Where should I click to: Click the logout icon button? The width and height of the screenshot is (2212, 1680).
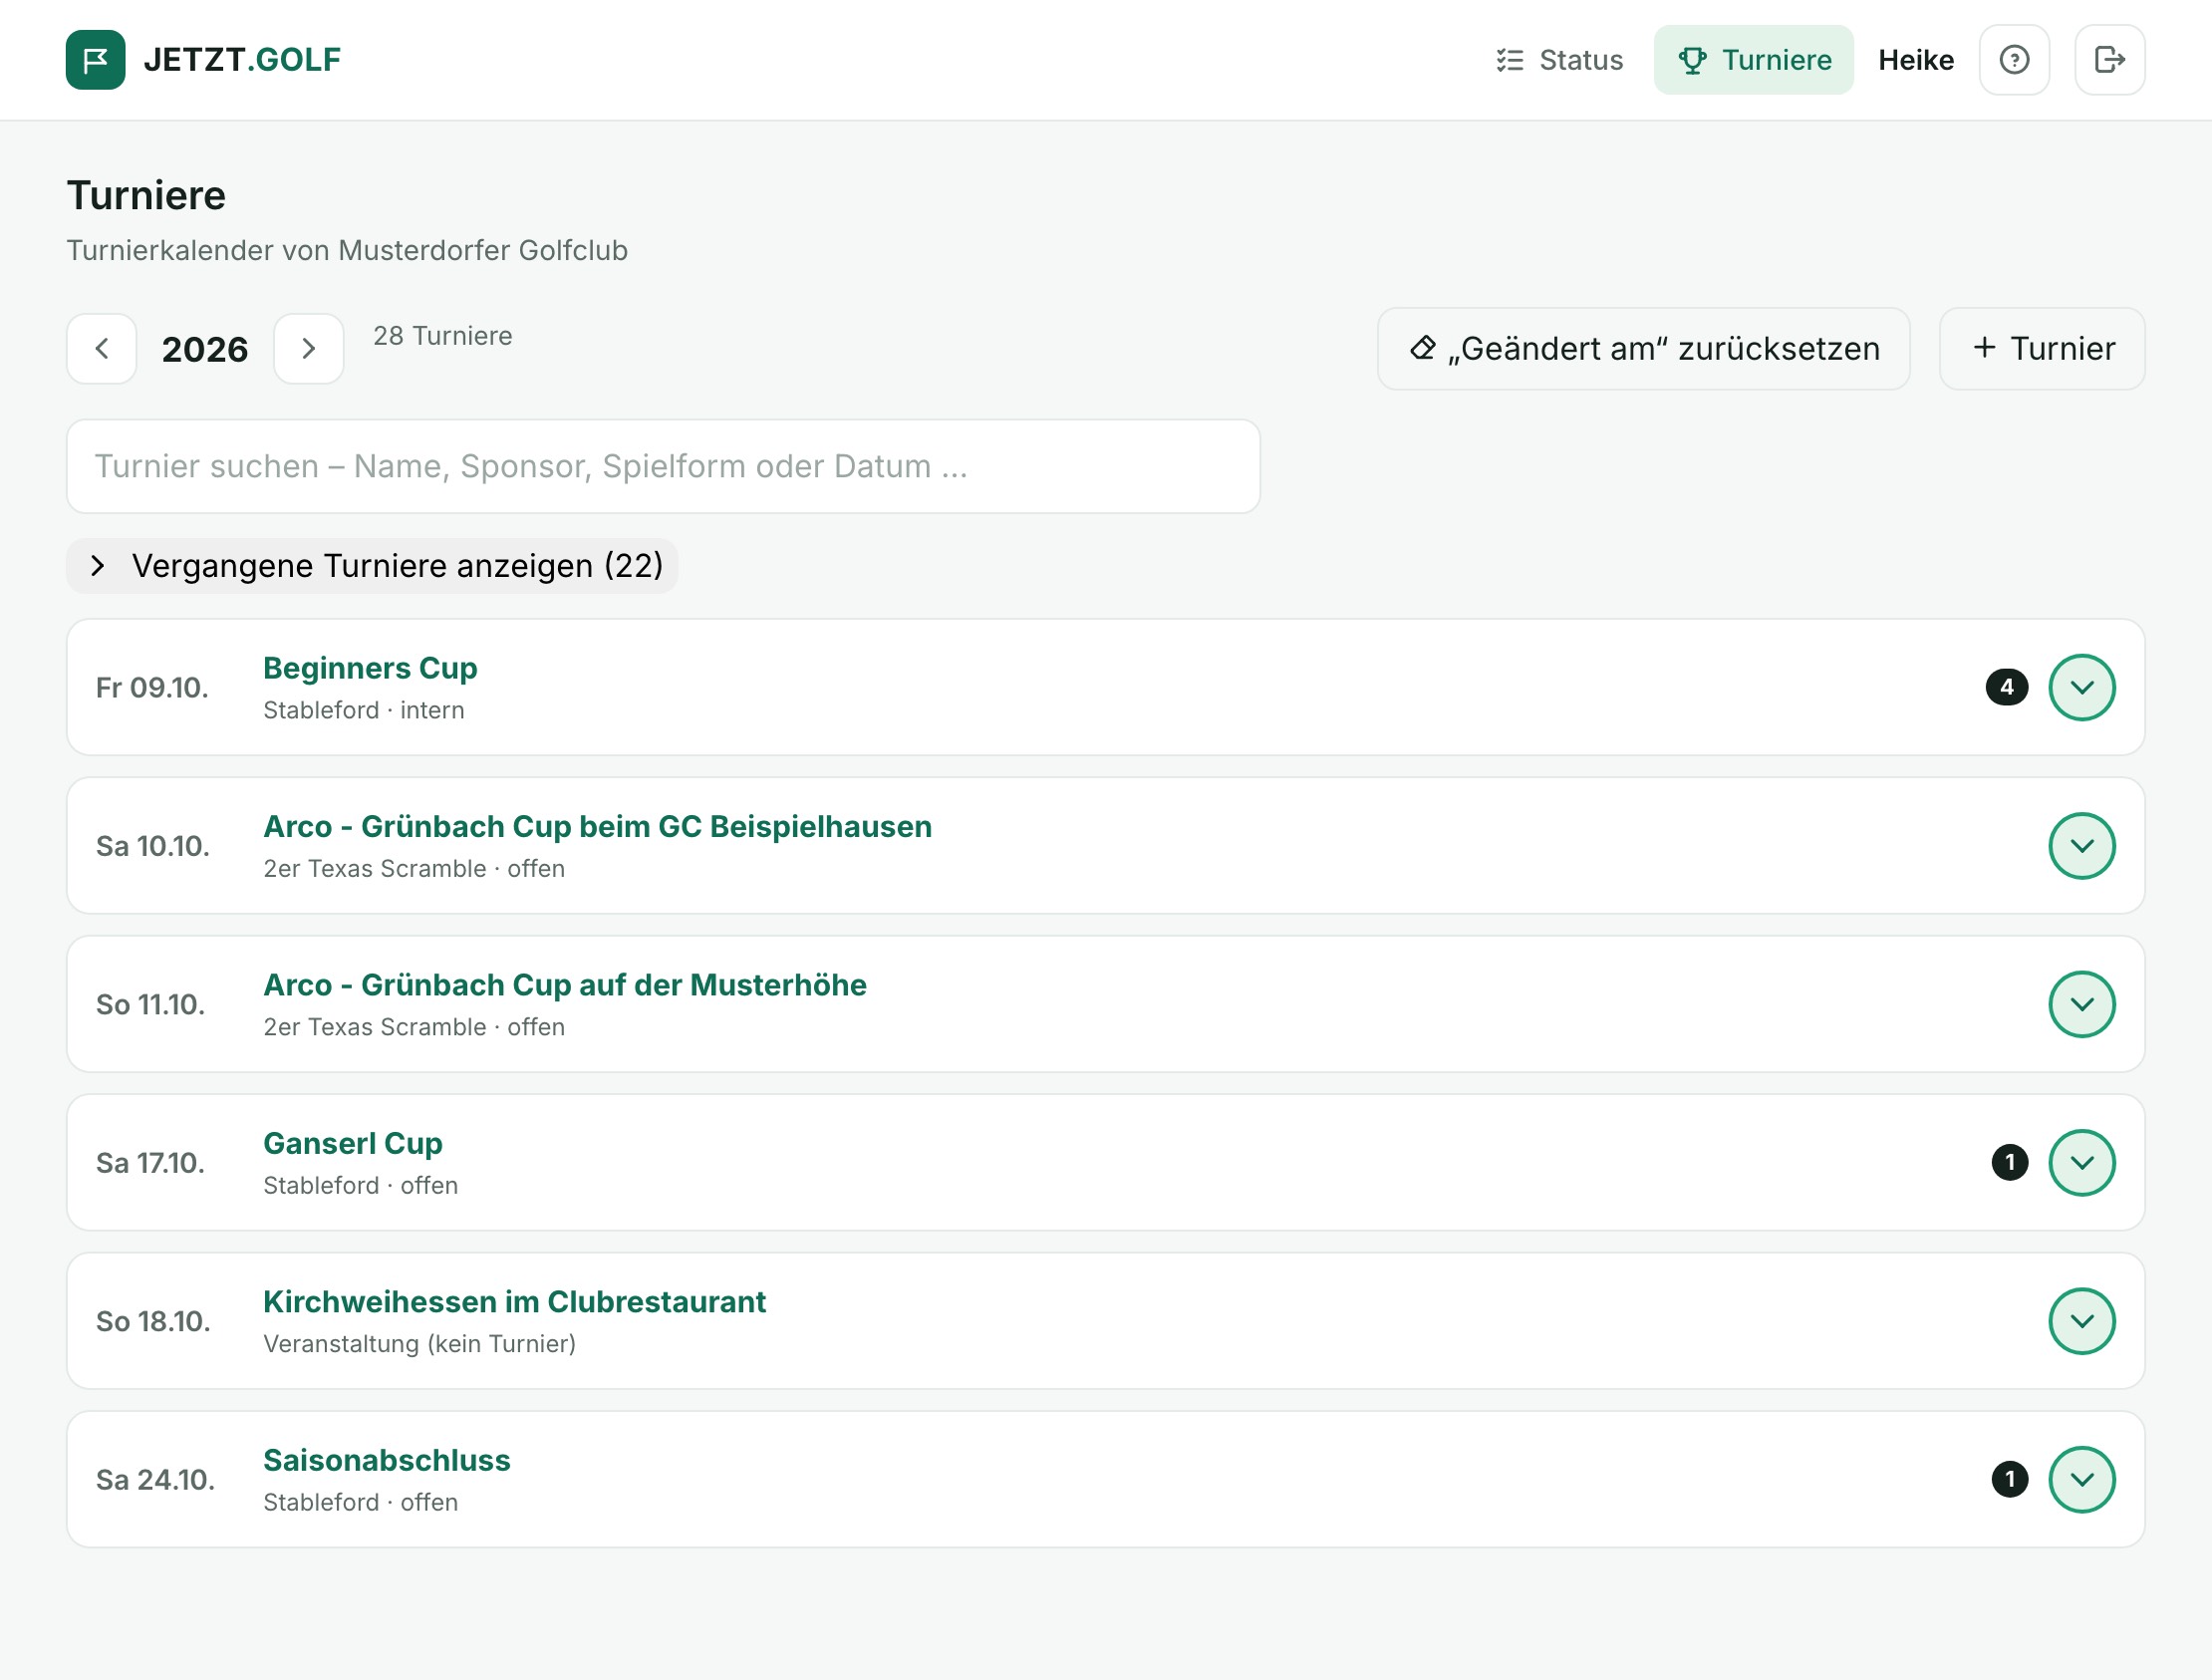tap(2109, 60)
